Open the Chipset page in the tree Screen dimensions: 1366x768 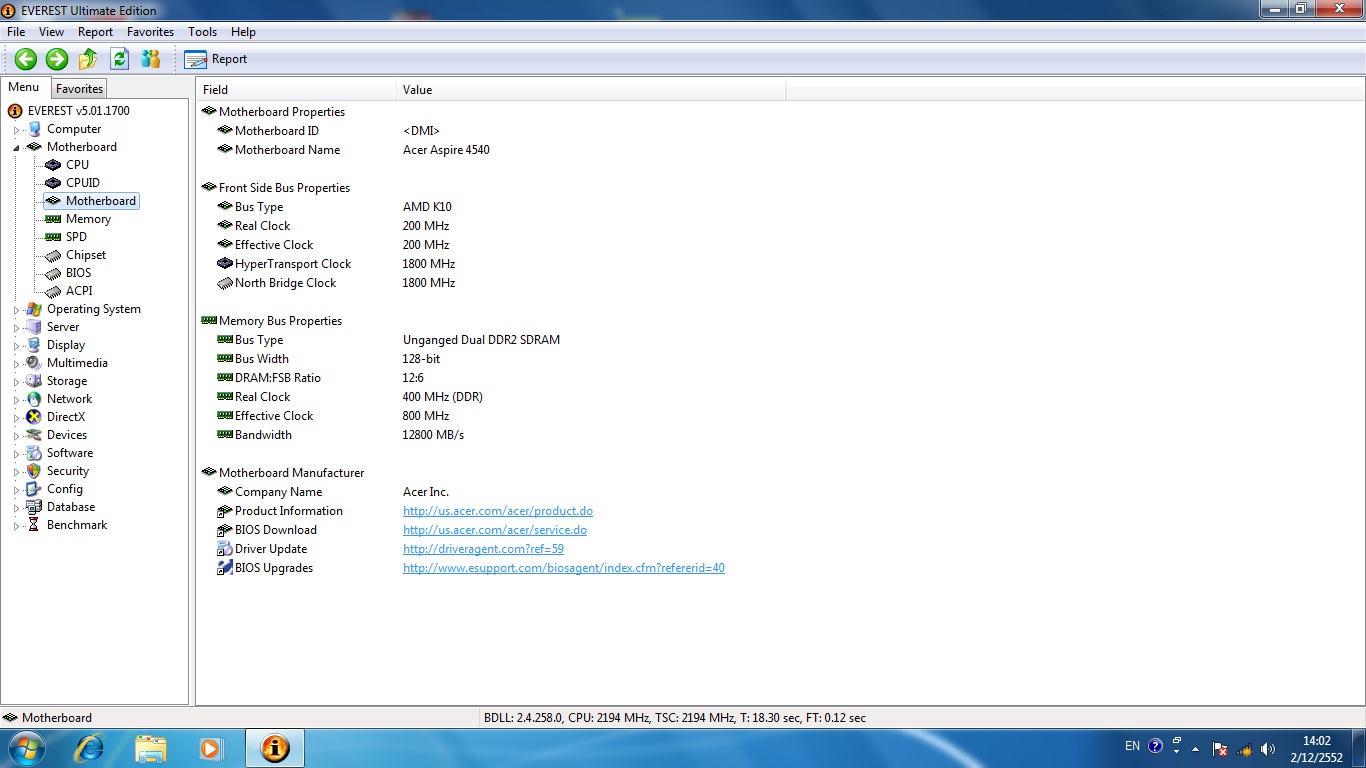86,255
